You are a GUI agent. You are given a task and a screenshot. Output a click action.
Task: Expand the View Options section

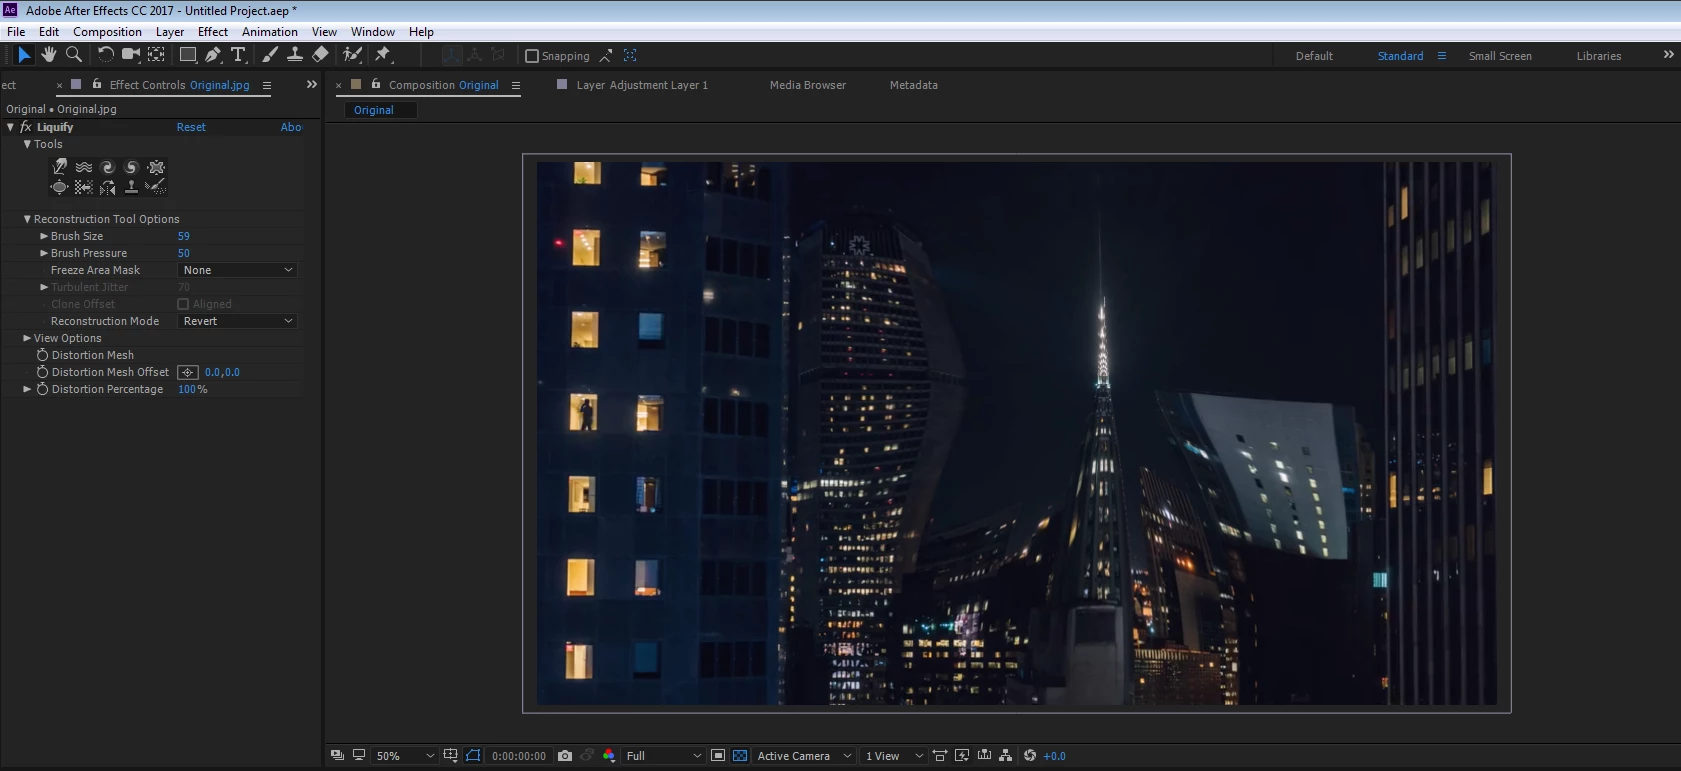pos(27,338)
